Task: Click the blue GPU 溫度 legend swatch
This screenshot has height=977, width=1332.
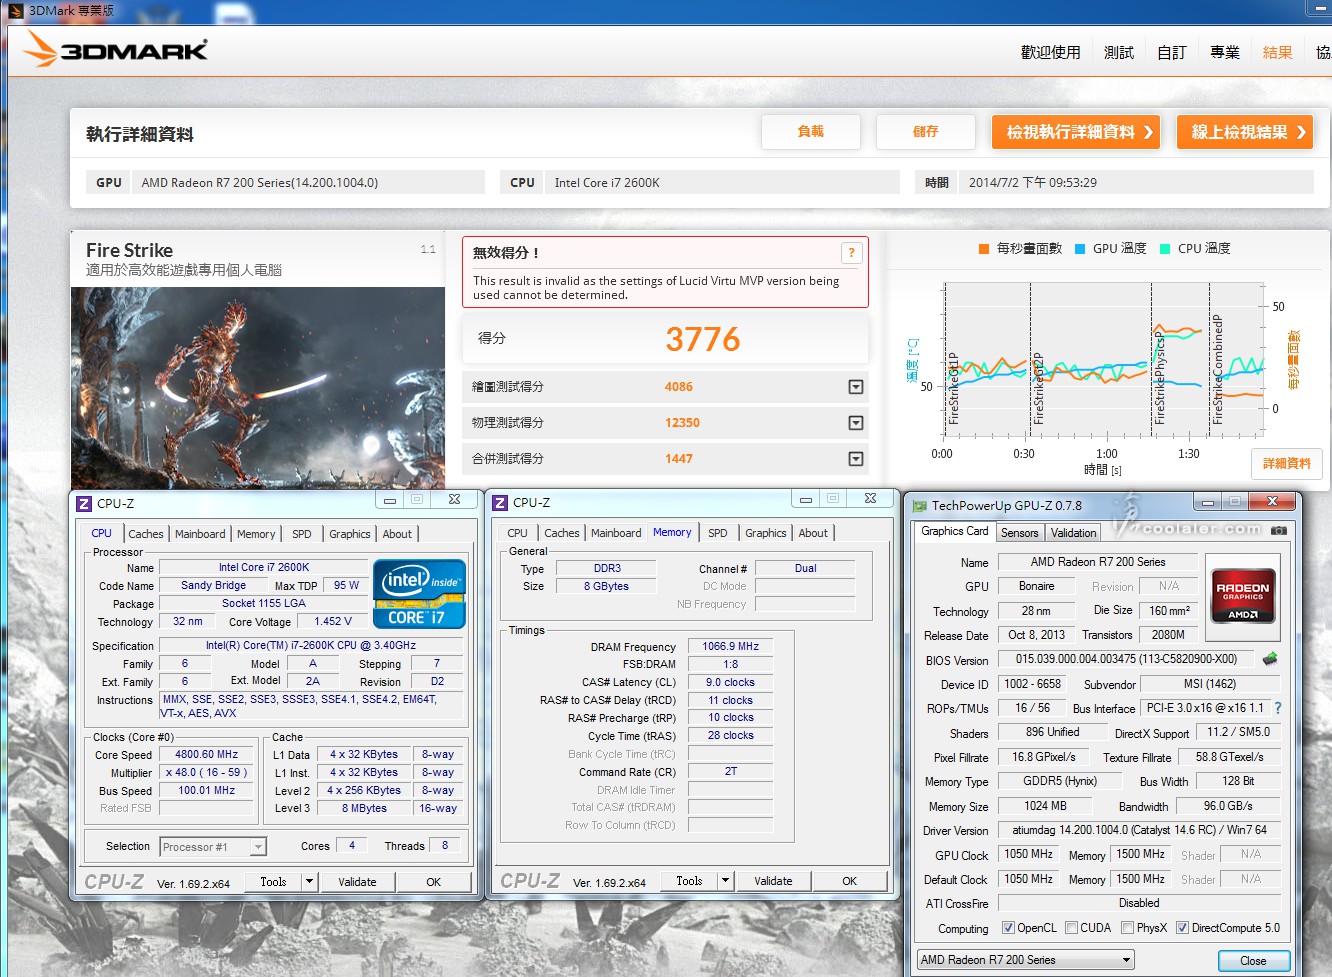Action: (x=1080, y=249)
